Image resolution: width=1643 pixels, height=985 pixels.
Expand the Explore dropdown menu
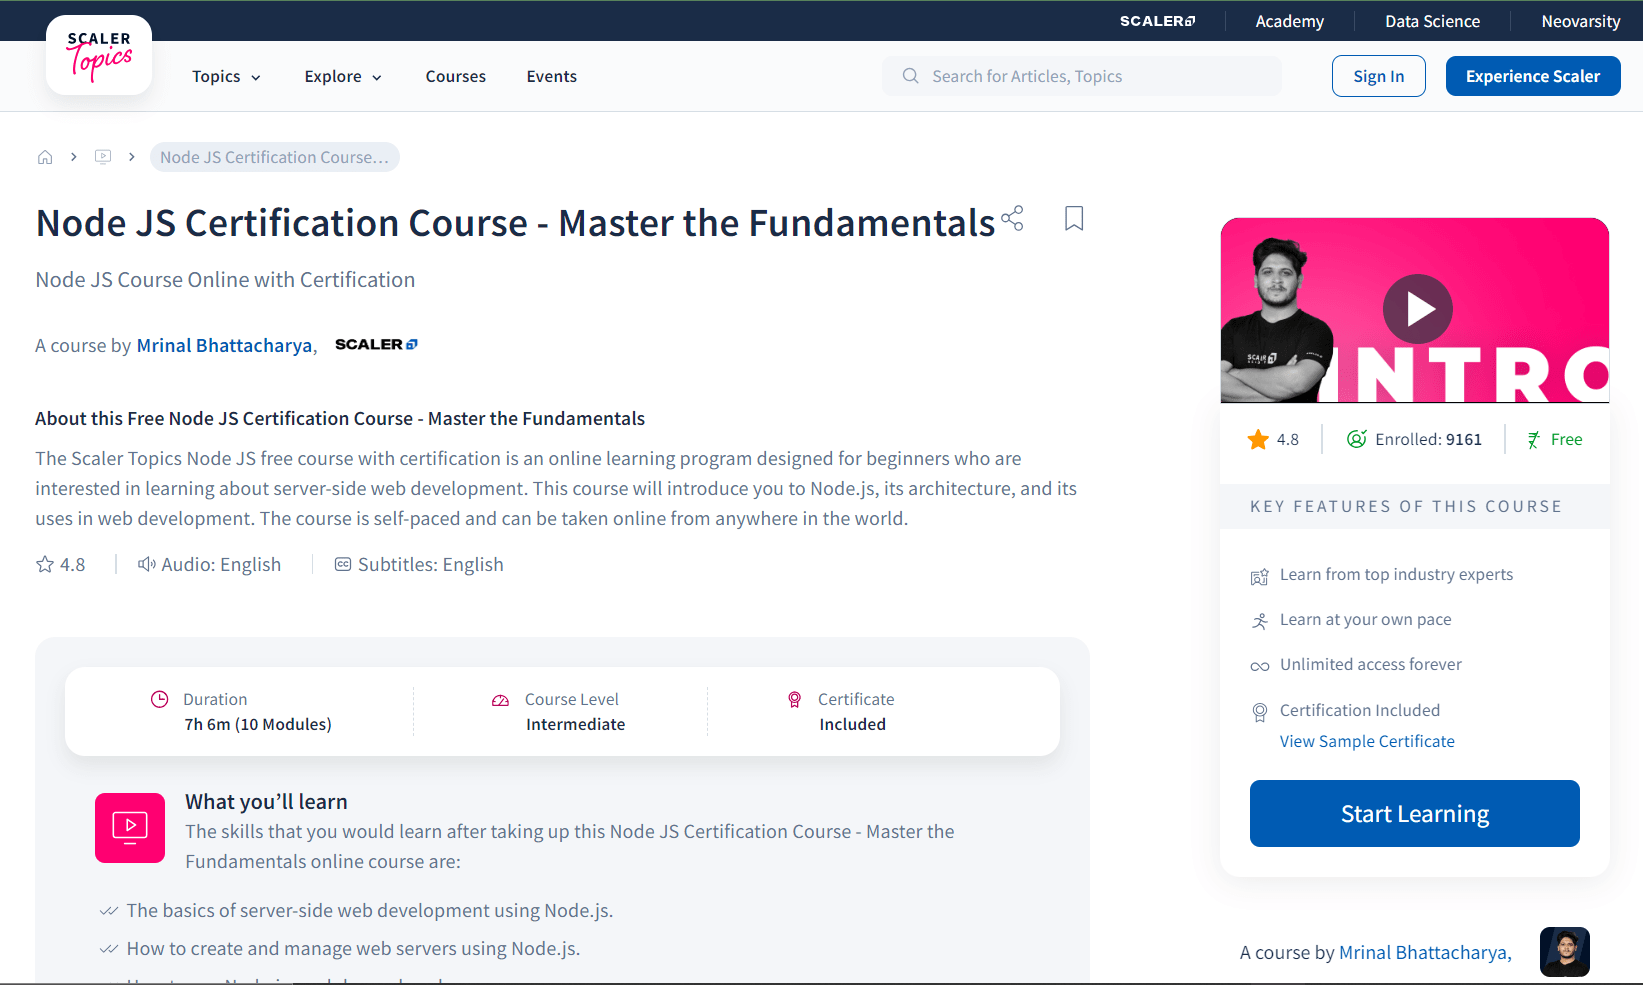pos(343,77)
